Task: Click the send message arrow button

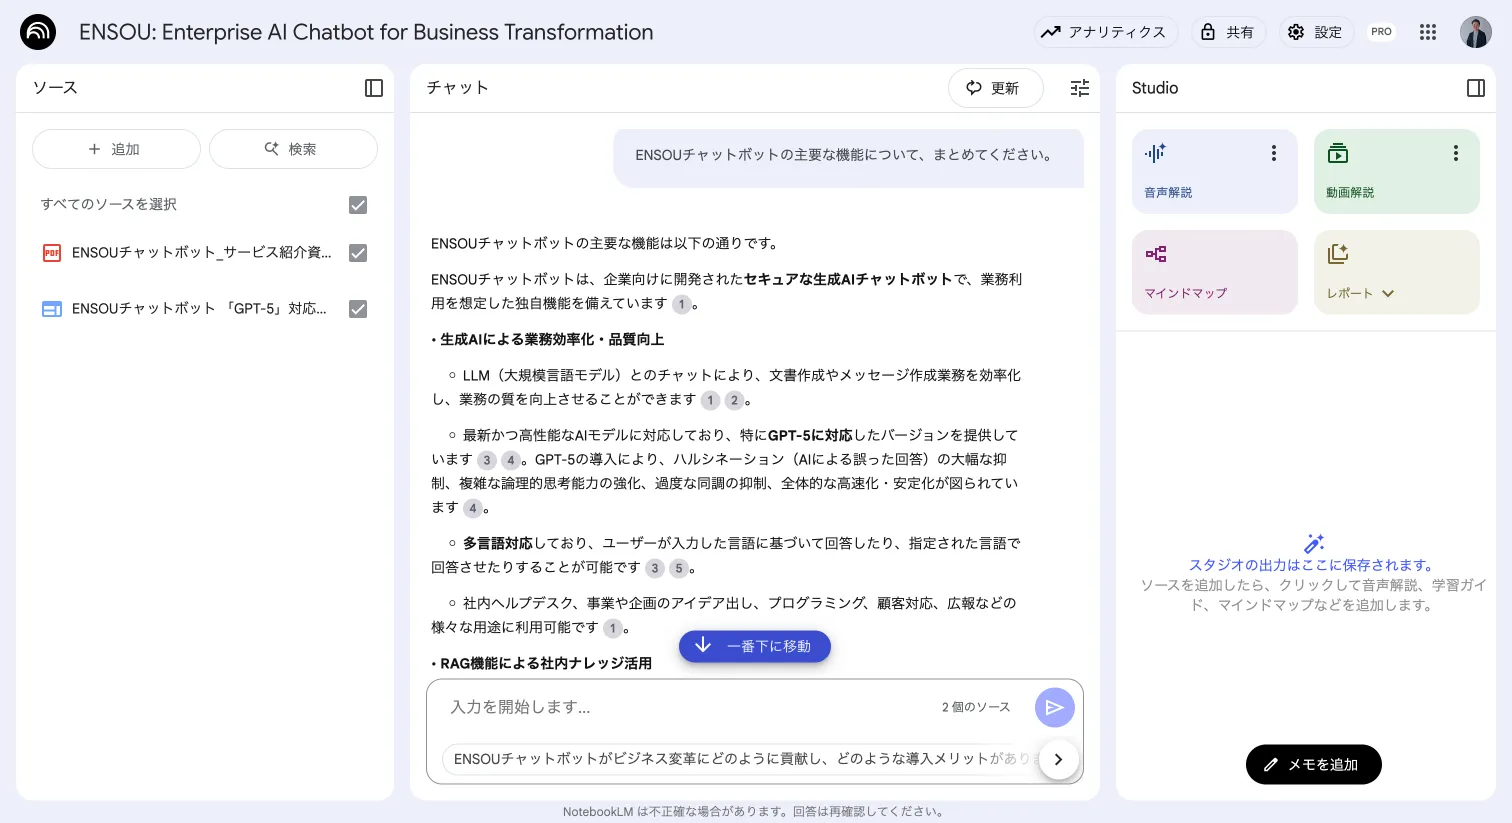Action: pyautogui.click(x=1054, y=707)
